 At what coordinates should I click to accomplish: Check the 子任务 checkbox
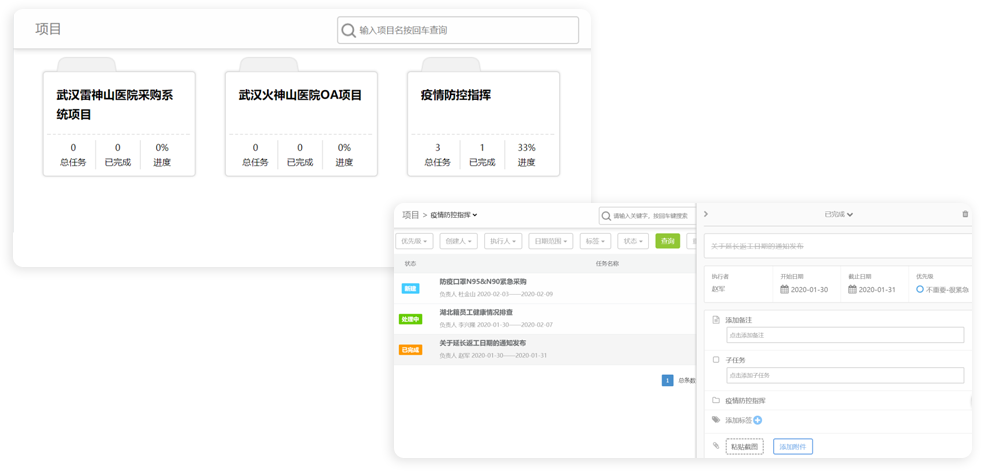pos(716,359)
